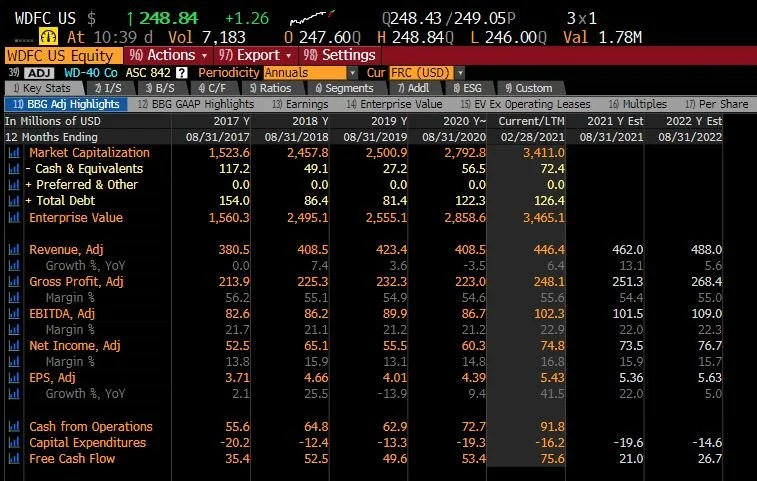Select BBG GAAP Highlights sub-tab
Viewport: 757px width, 481px height.
point(196,104)
